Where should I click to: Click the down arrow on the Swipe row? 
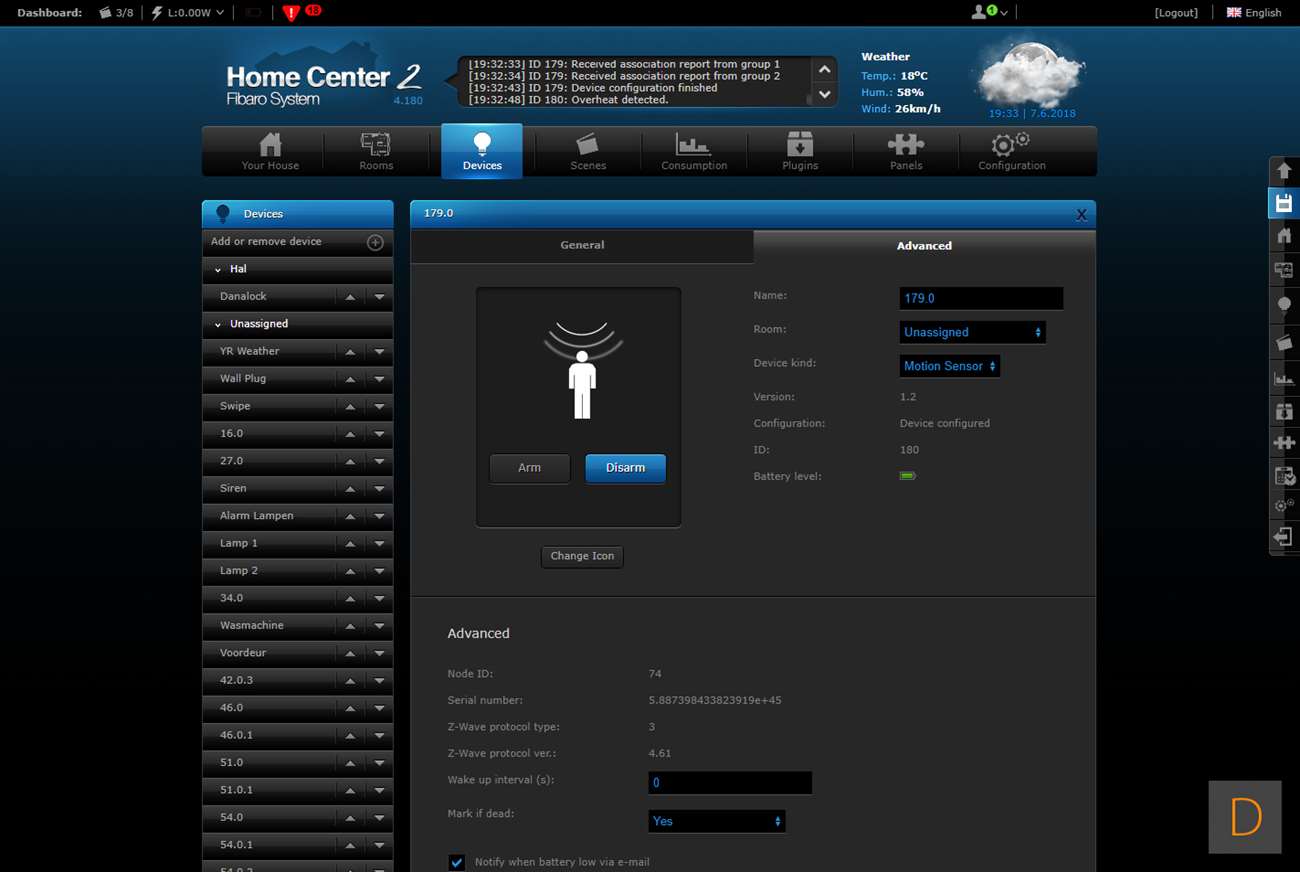pos(379,407)
